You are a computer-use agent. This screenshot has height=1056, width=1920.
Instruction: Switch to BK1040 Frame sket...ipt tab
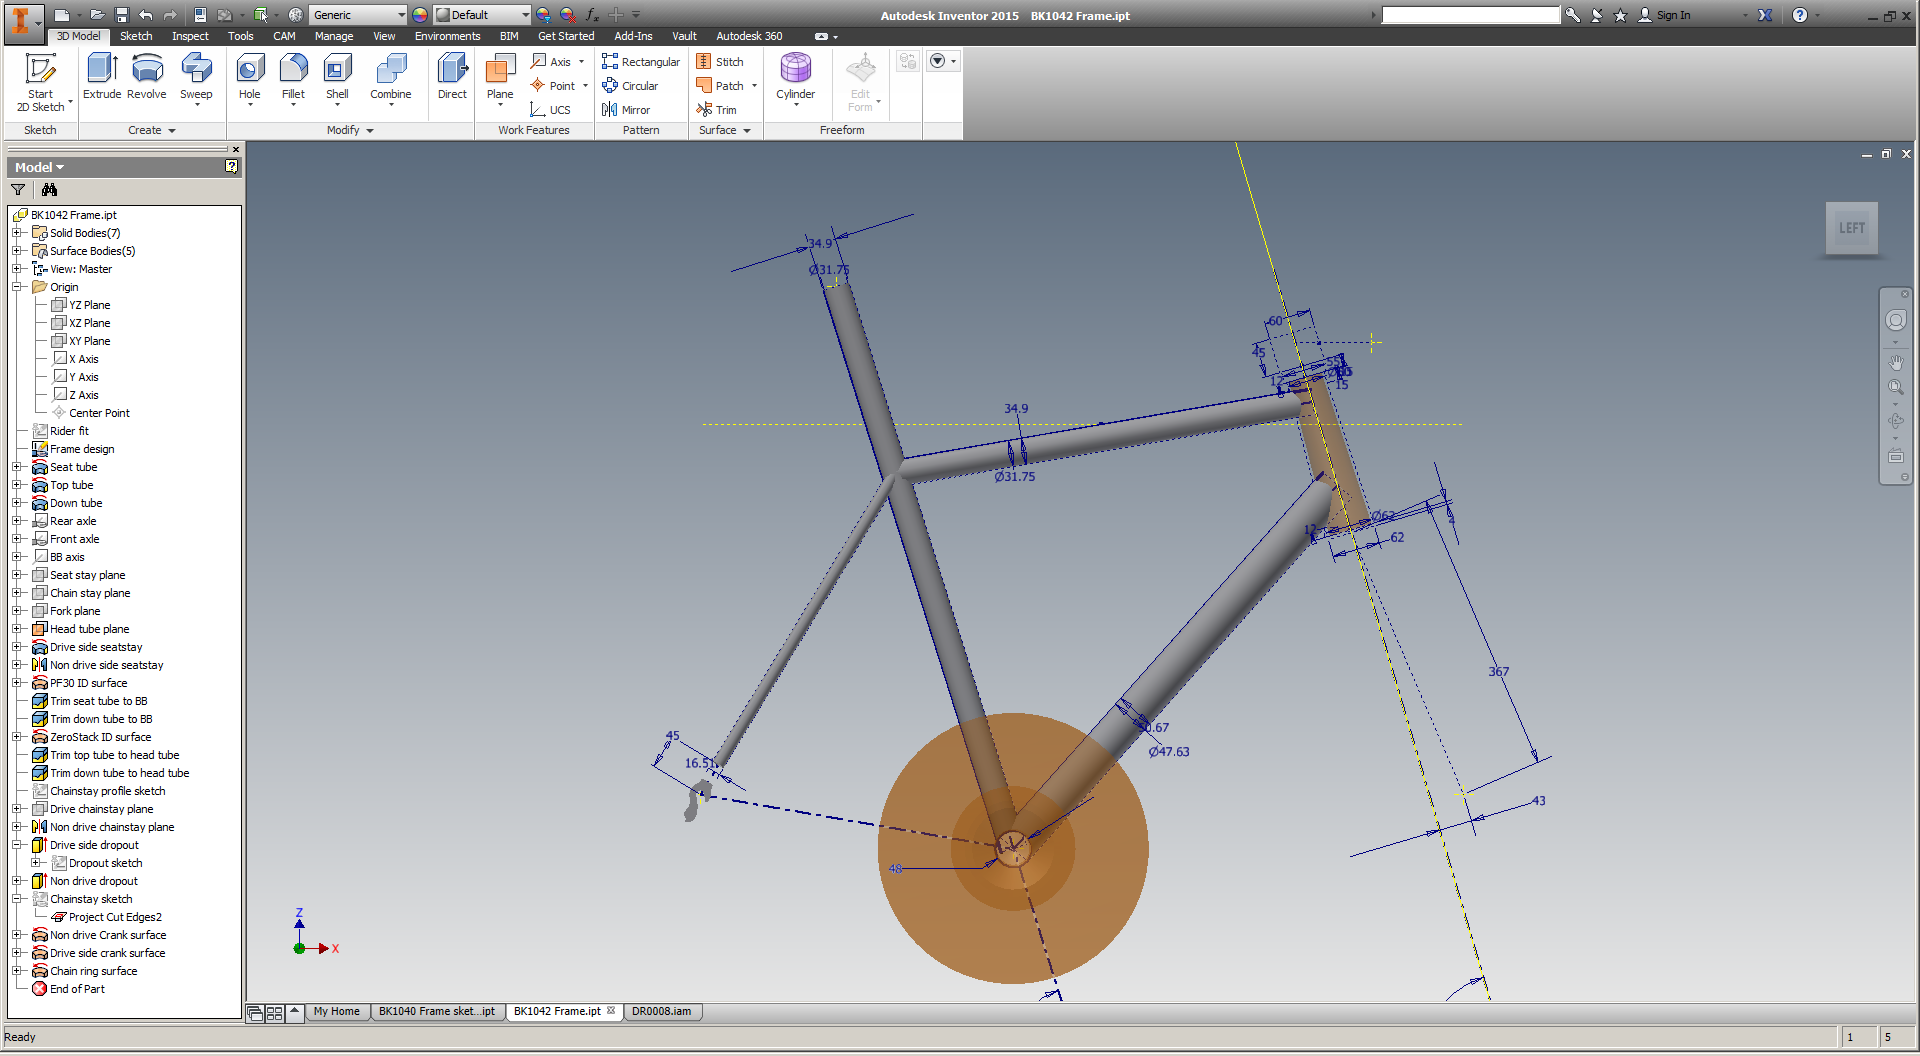pyautogui.click(x=436, y=1012)
